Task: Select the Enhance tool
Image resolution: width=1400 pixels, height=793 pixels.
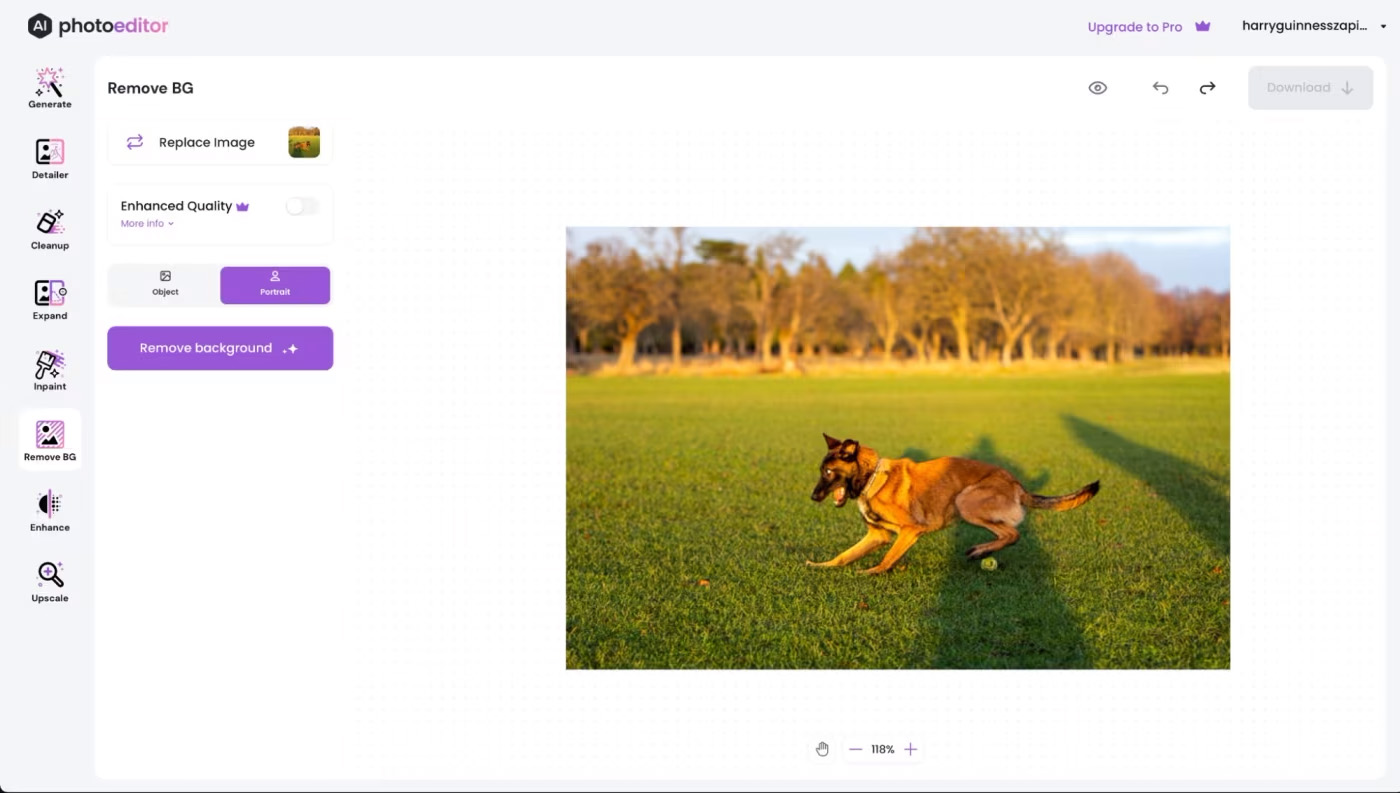Action: 49,511
